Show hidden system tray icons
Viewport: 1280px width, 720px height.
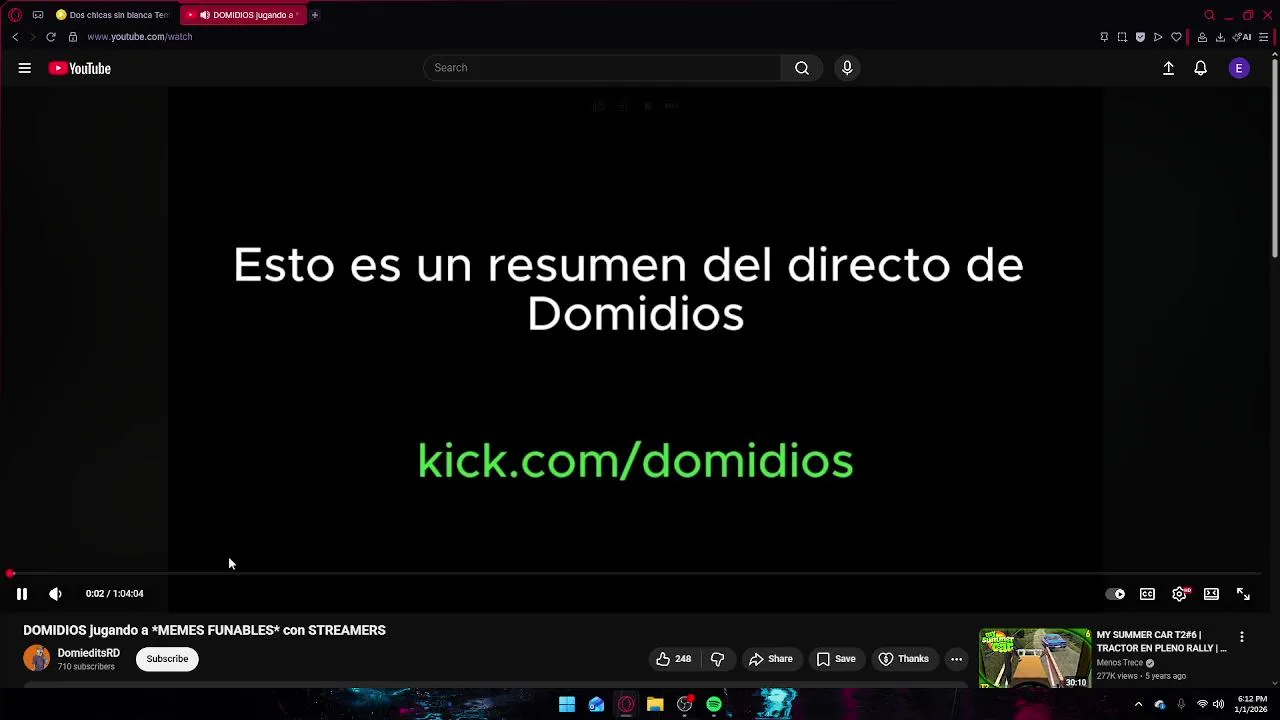(x=1138, y=705)
